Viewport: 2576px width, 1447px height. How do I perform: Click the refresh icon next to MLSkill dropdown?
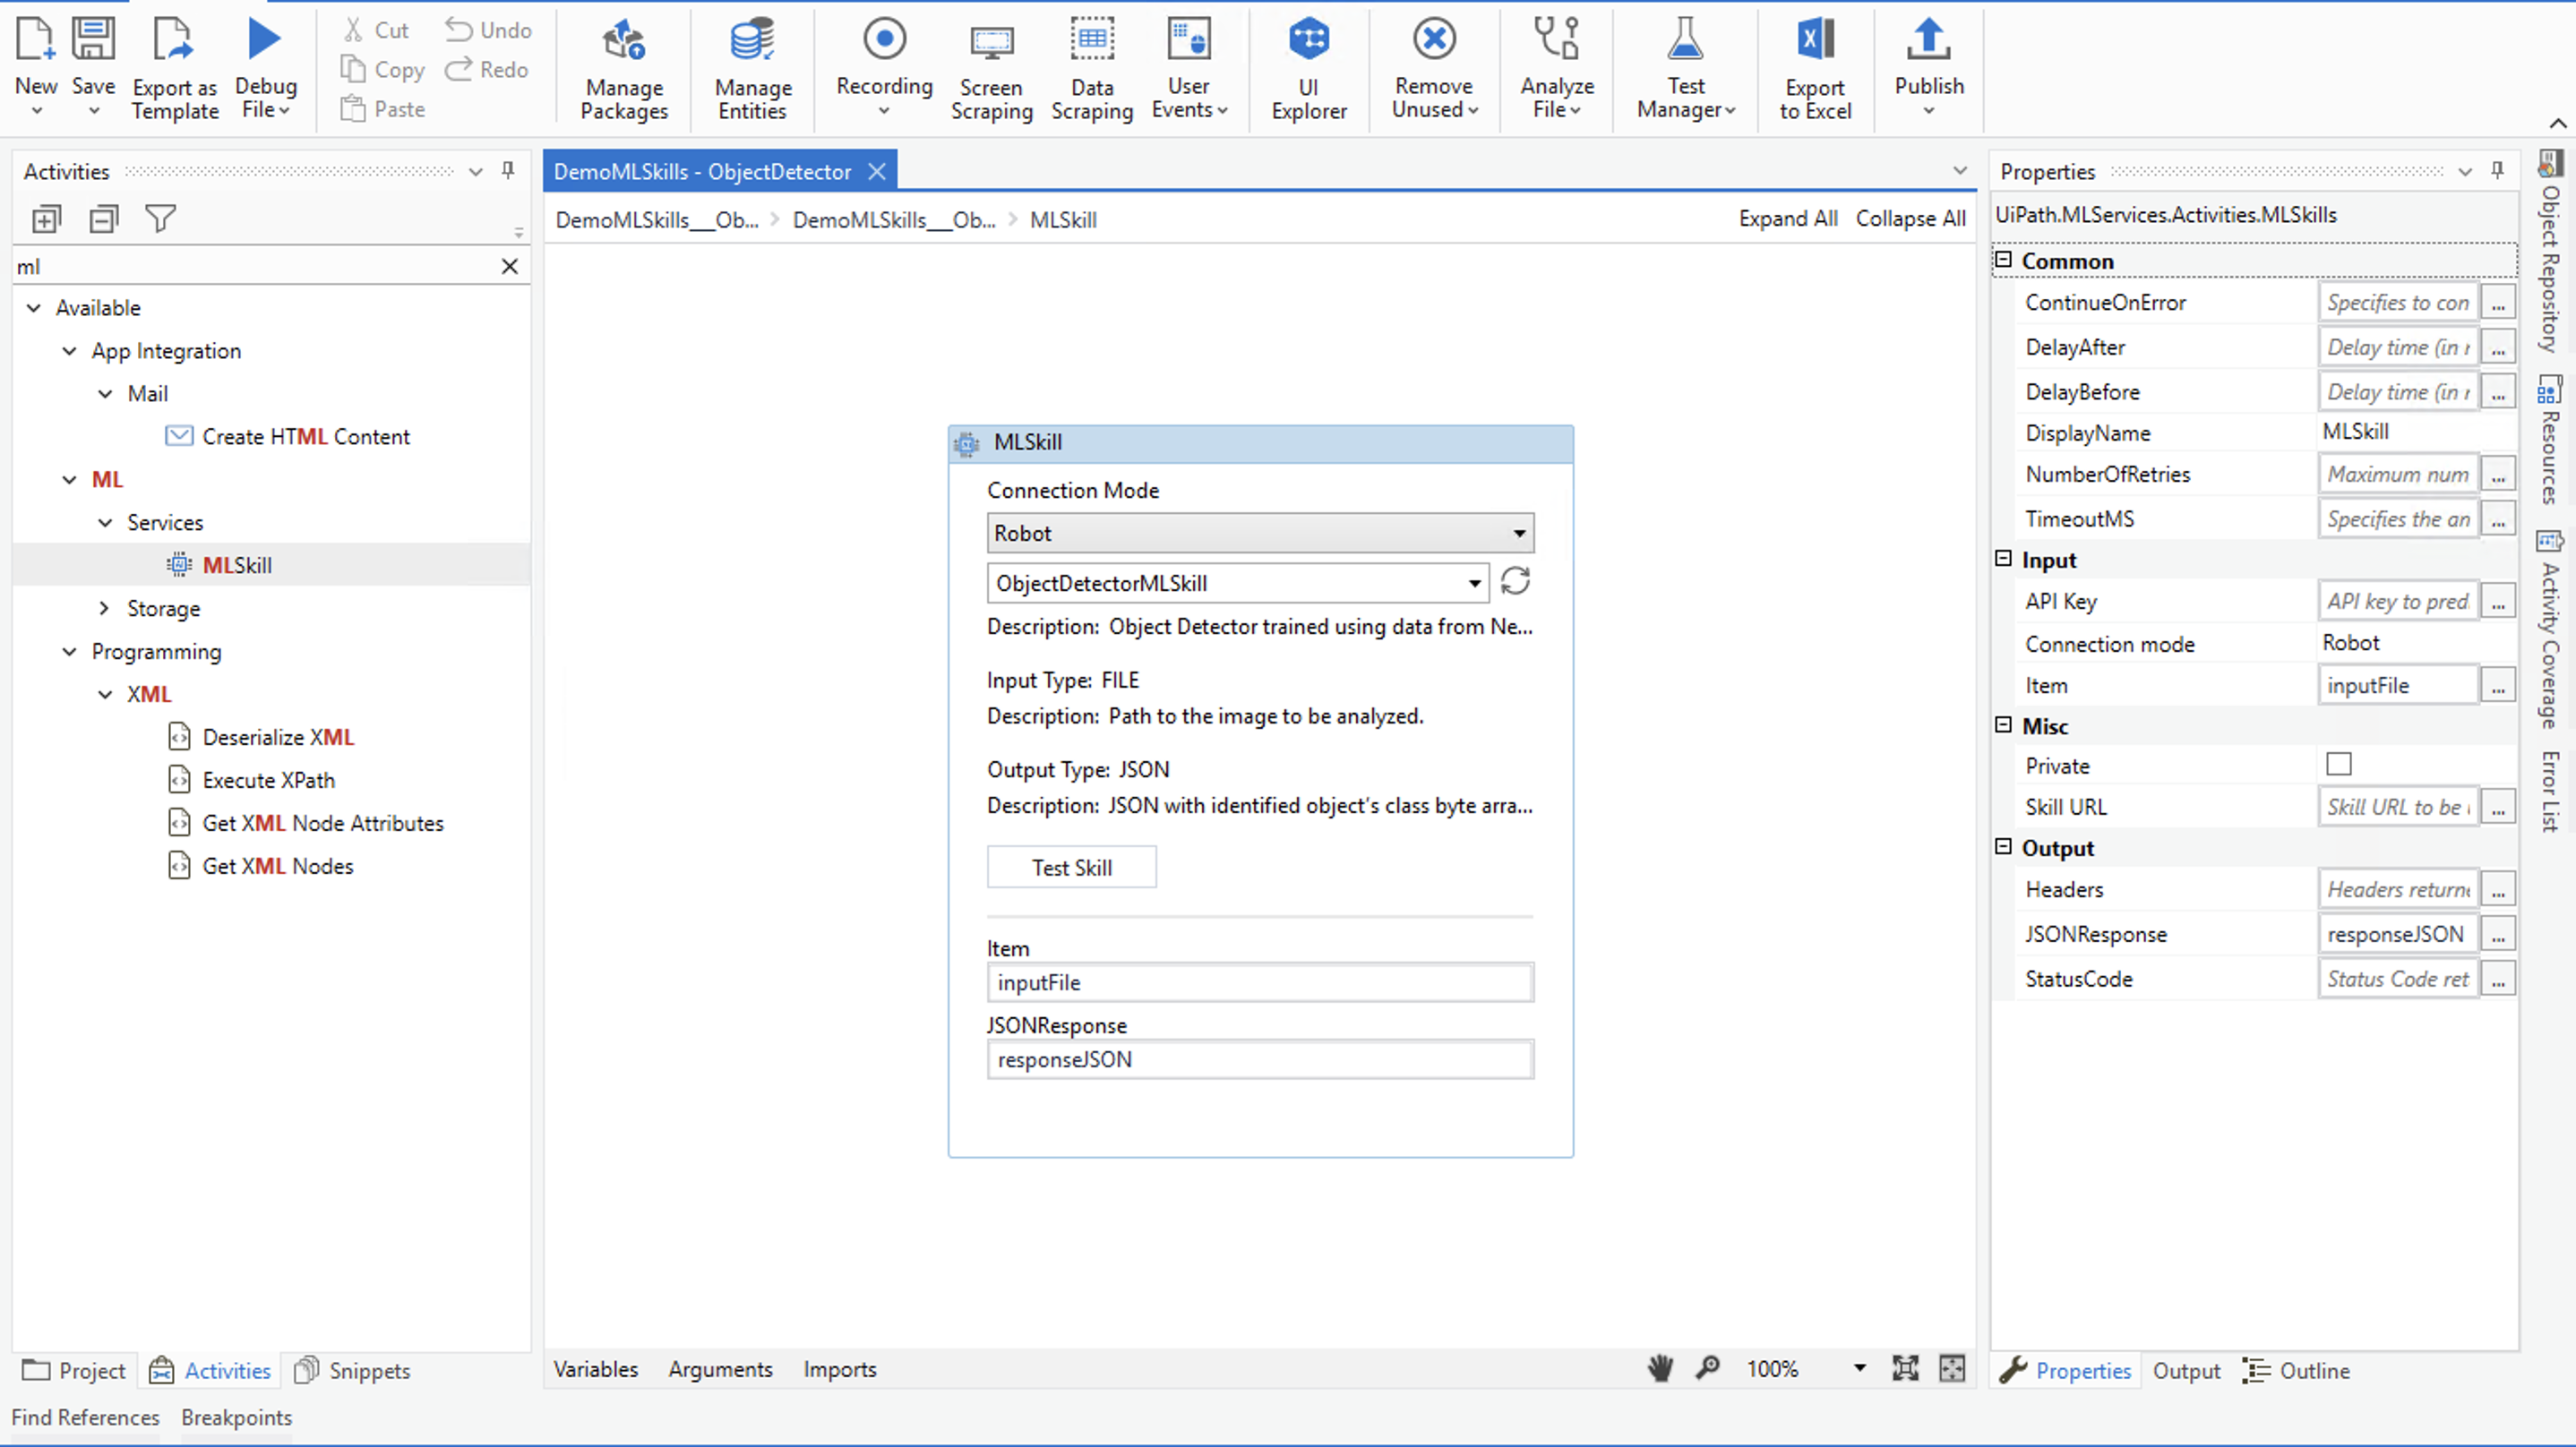click(x=1515, y=580)
